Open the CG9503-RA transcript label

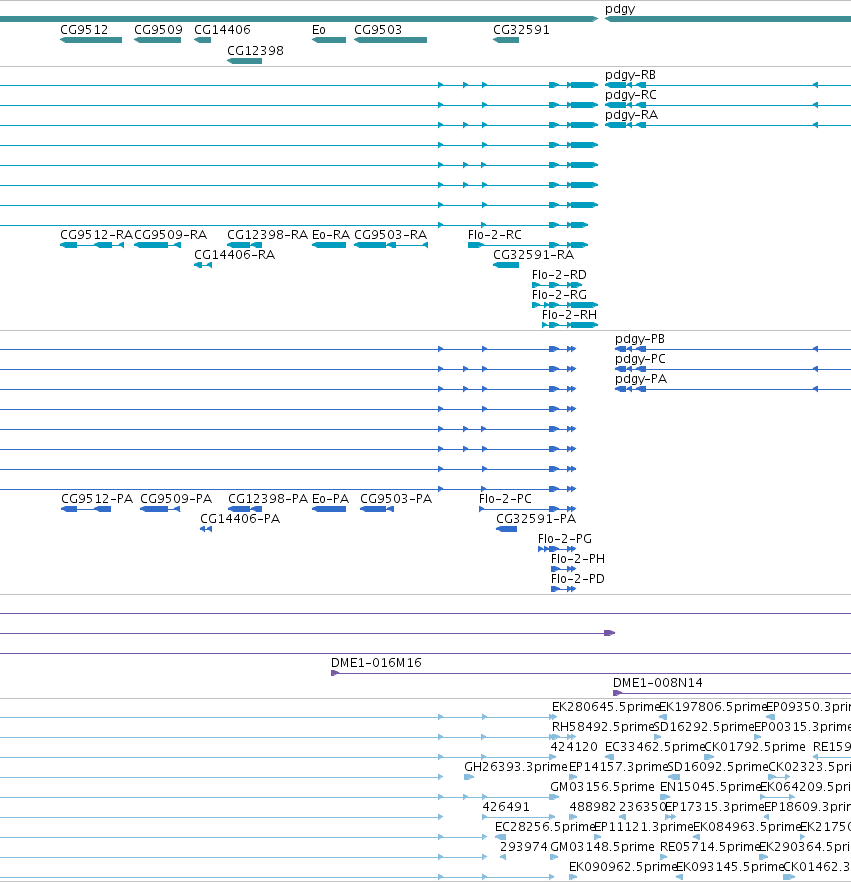pos(390,235)
